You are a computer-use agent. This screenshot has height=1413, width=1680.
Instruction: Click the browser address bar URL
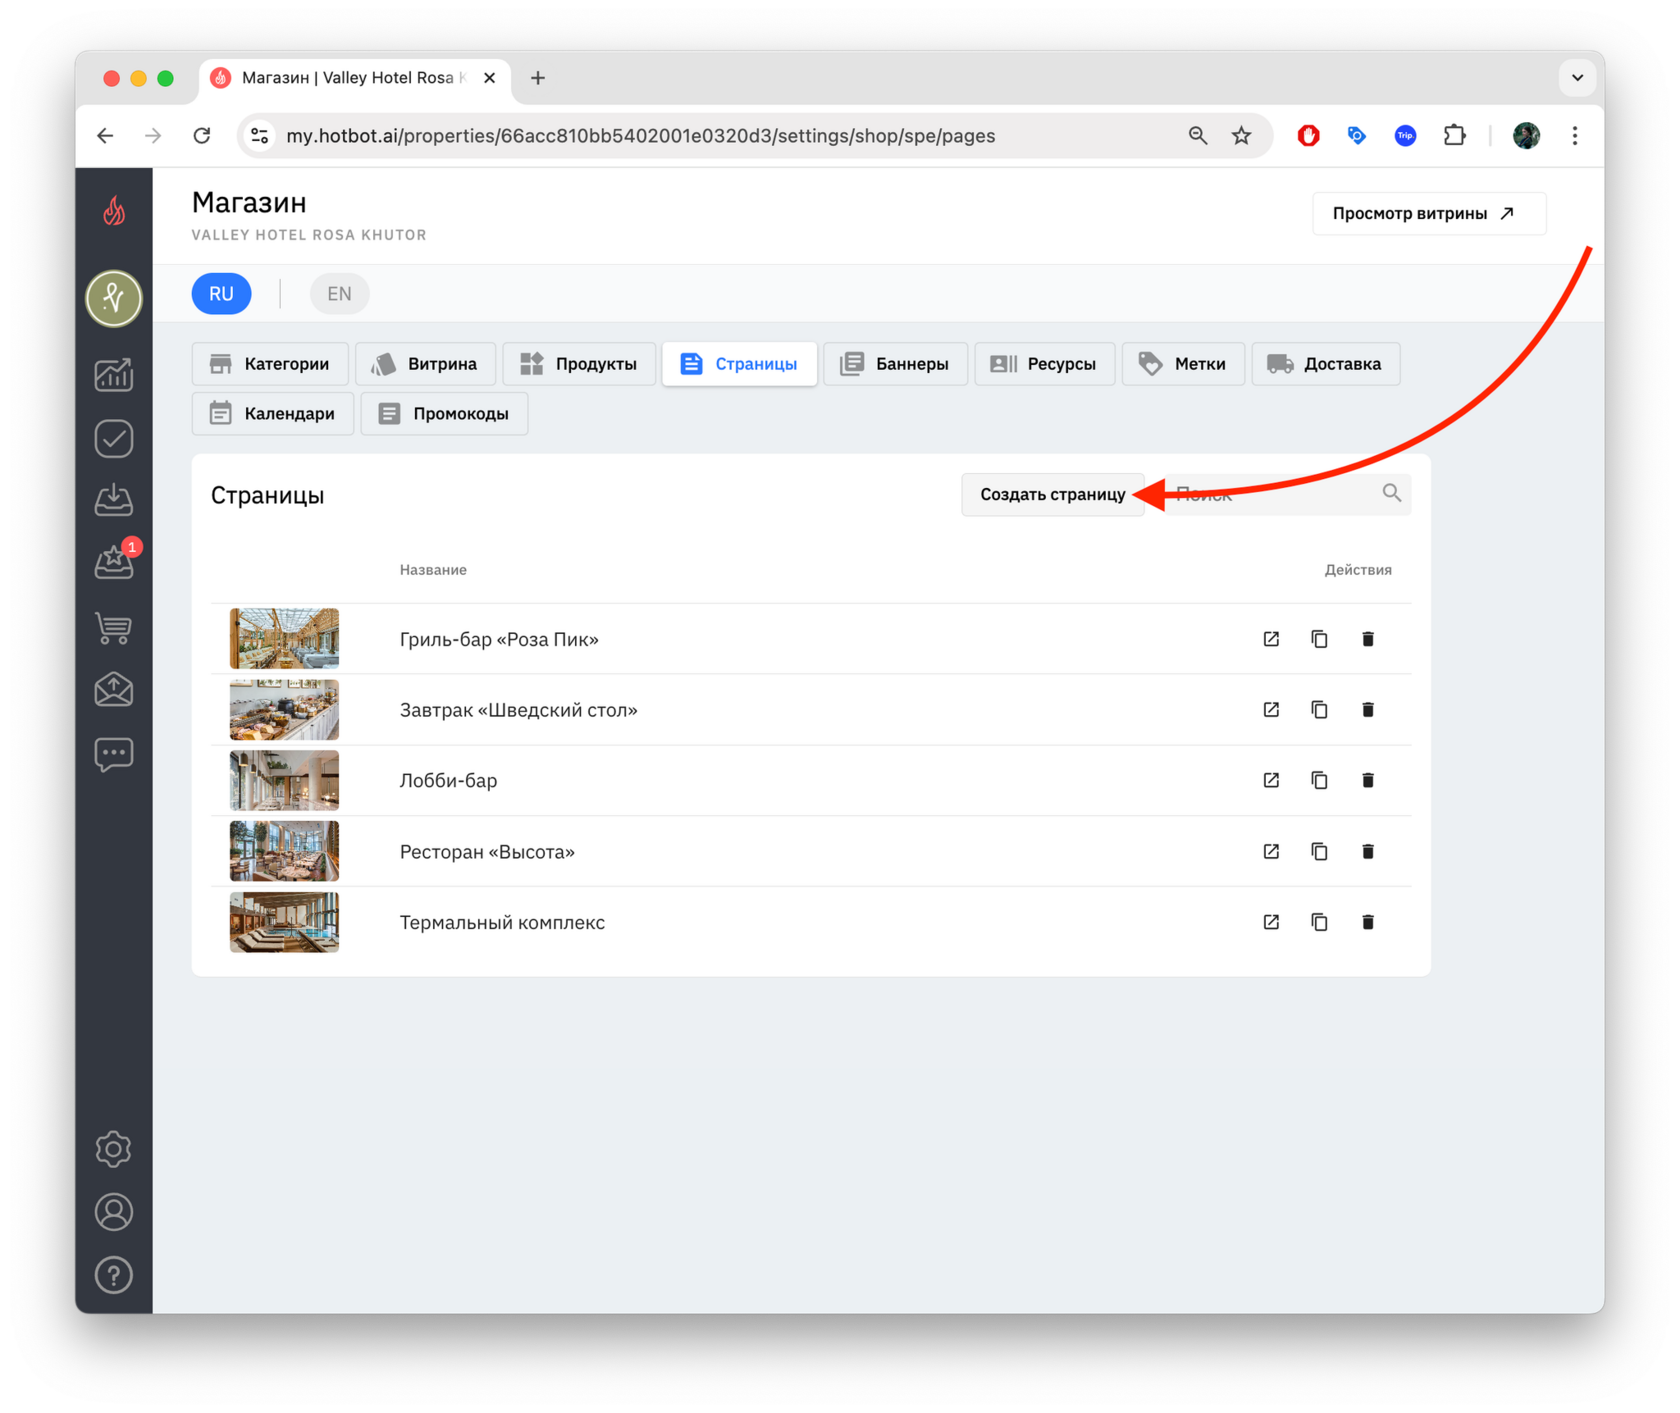pyautogui.click(x=640, y=136)
